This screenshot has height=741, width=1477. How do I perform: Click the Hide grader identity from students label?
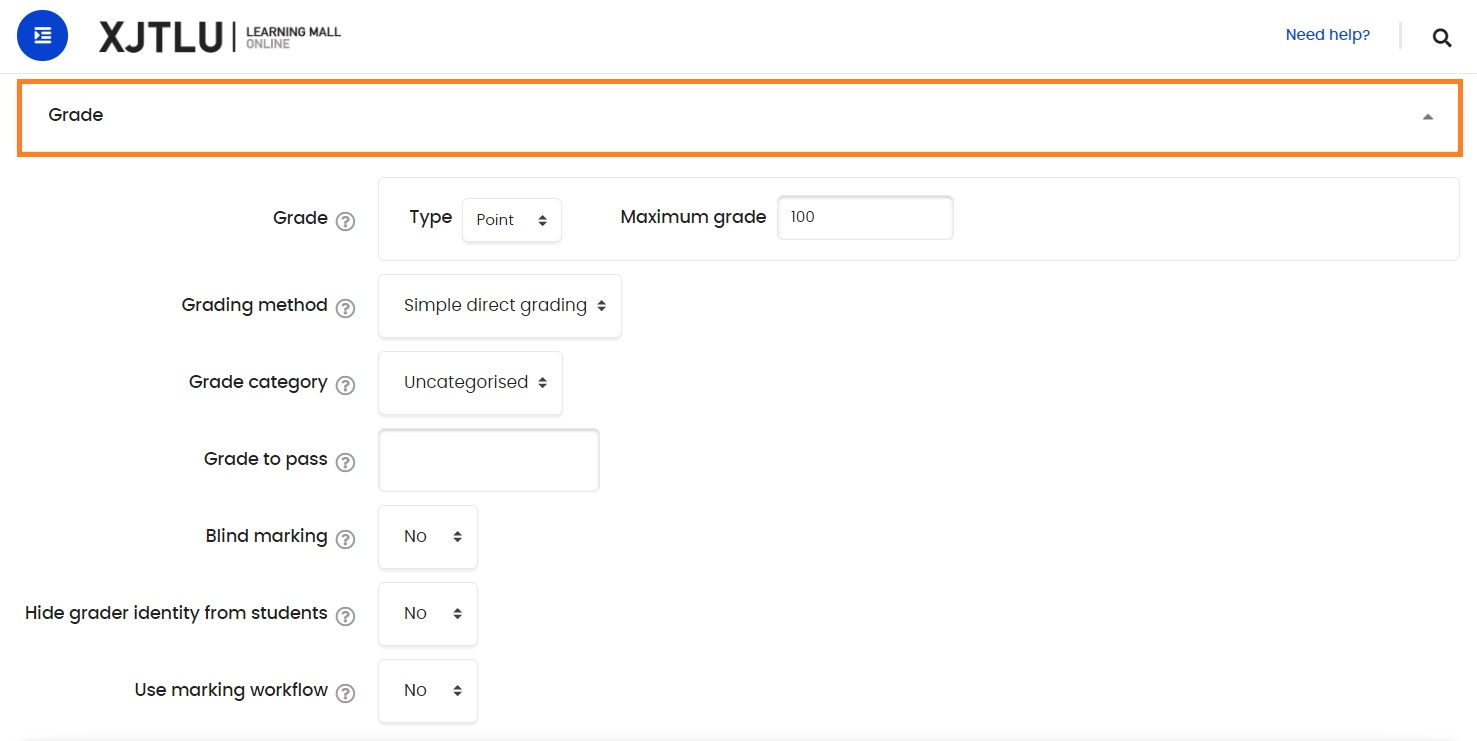coord(176,613)
